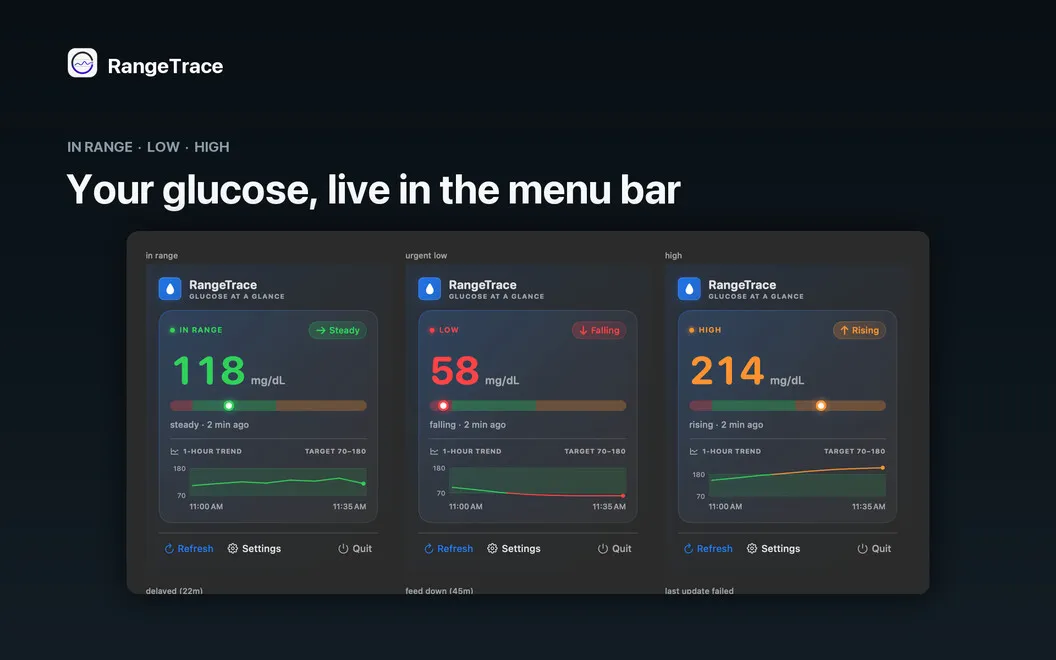The height and width of the screenshot is (660, 1056).
Task: Click the blue droplet icon in the high panel
Action: pos(689,289)
